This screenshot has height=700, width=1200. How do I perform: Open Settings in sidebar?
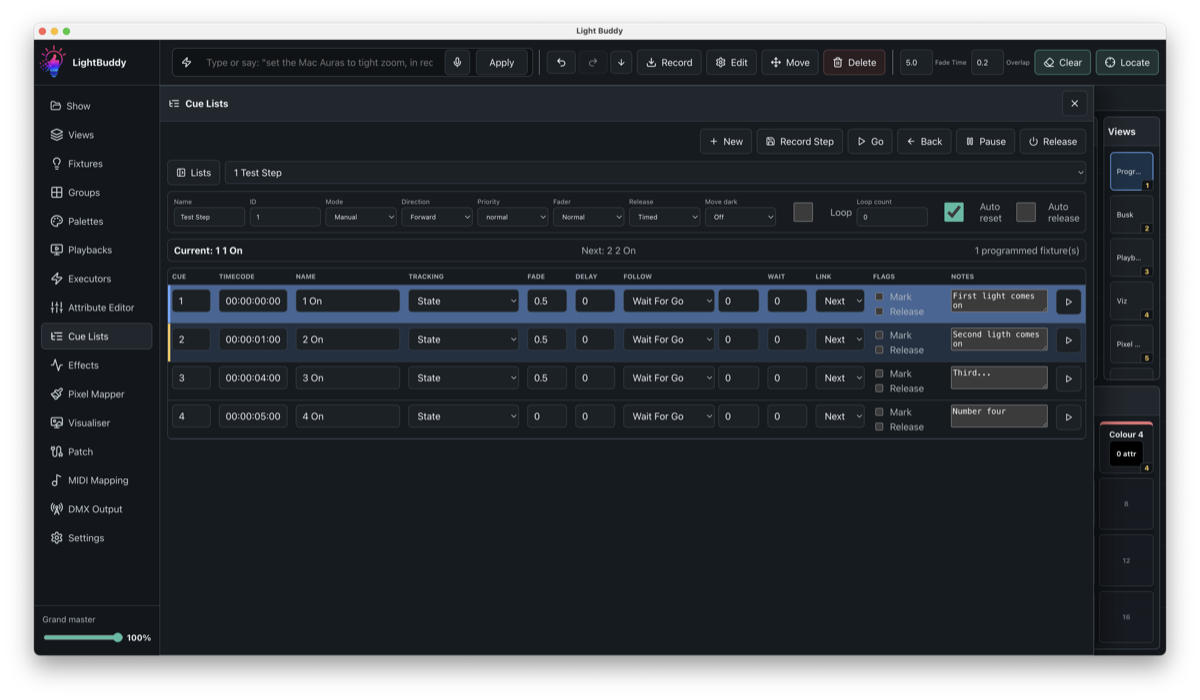(96, 538)
